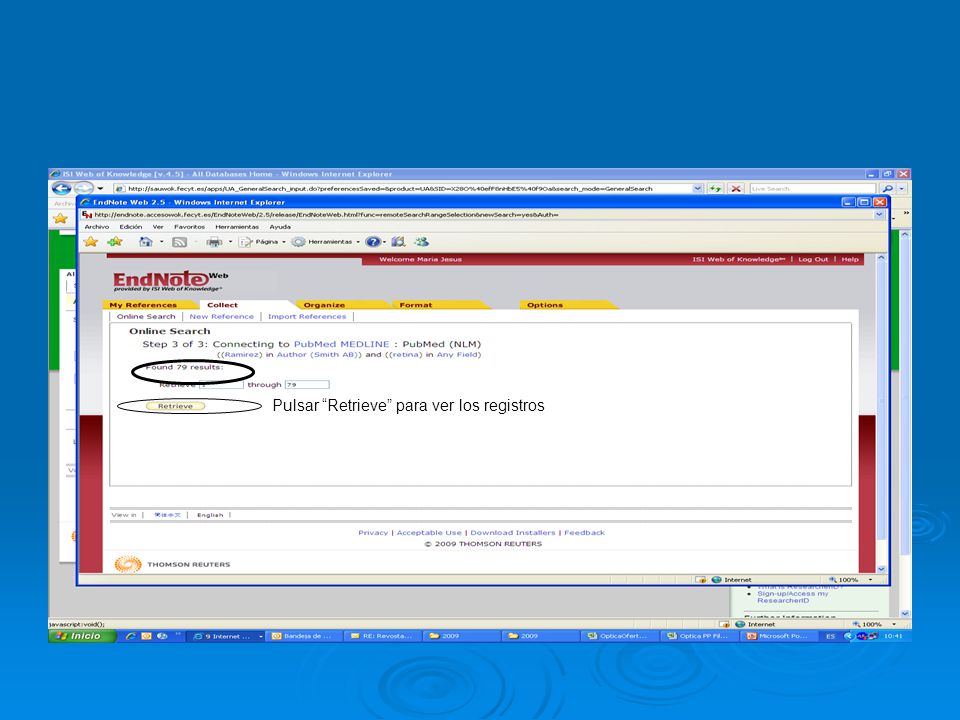Viewport: 960px width, 720px height.
Task: Click the Help link in red header
Action: 850,259
